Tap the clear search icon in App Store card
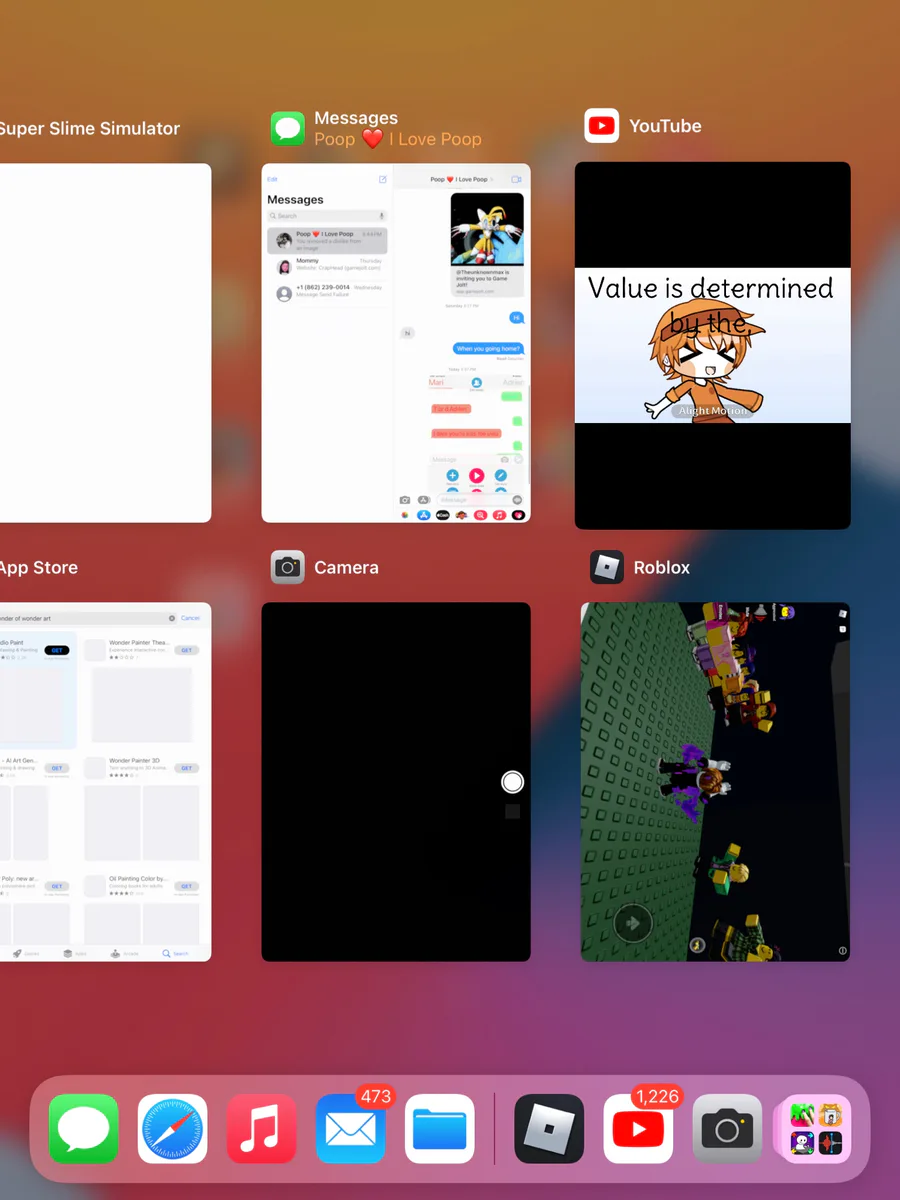 [x=172, y=618]
